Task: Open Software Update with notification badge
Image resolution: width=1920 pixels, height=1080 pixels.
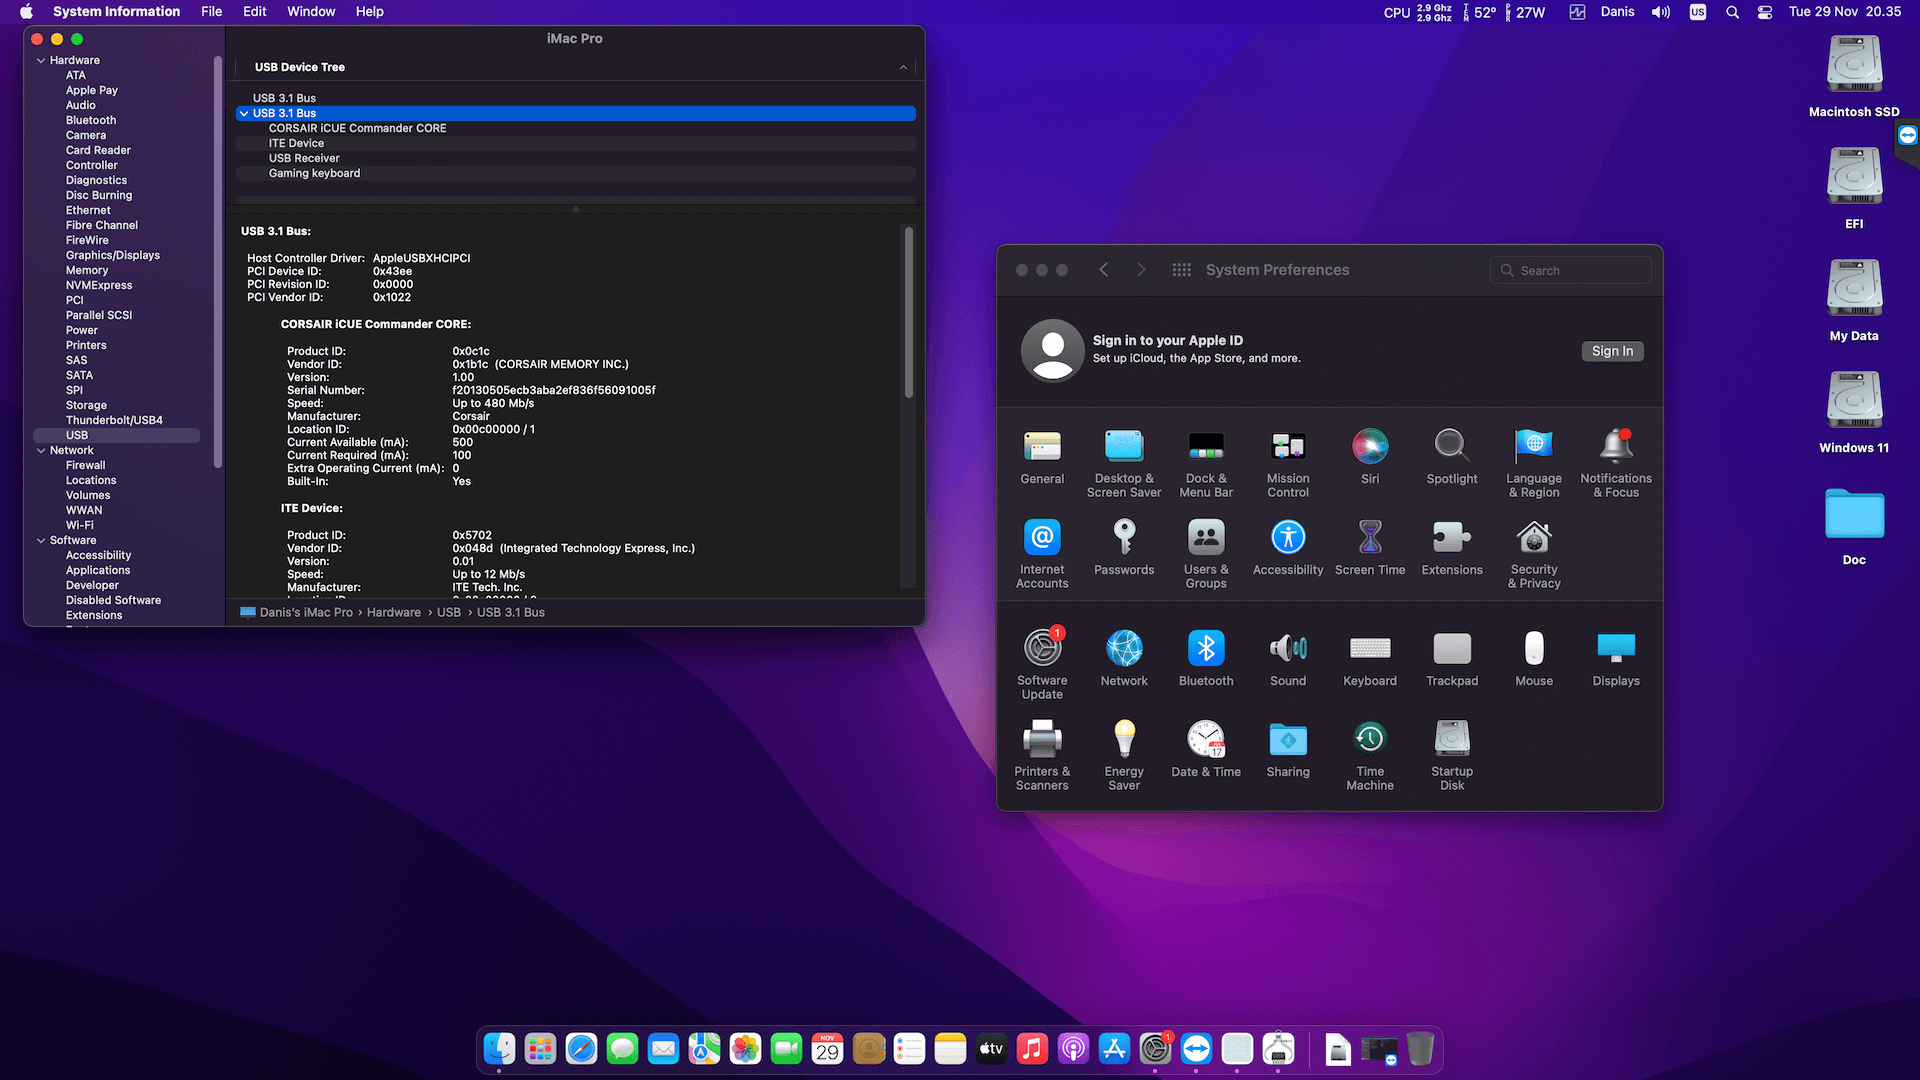Action: [1042, 649]
